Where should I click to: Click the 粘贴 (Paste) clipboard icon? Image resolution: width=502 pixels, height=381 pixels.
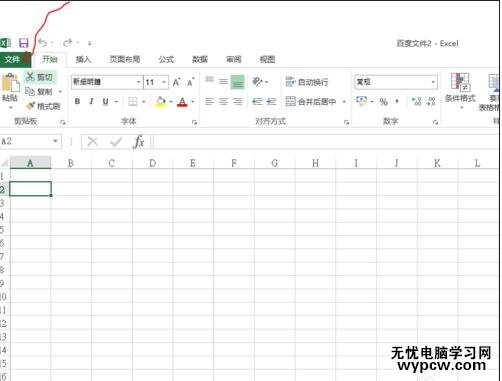[10, 83]
